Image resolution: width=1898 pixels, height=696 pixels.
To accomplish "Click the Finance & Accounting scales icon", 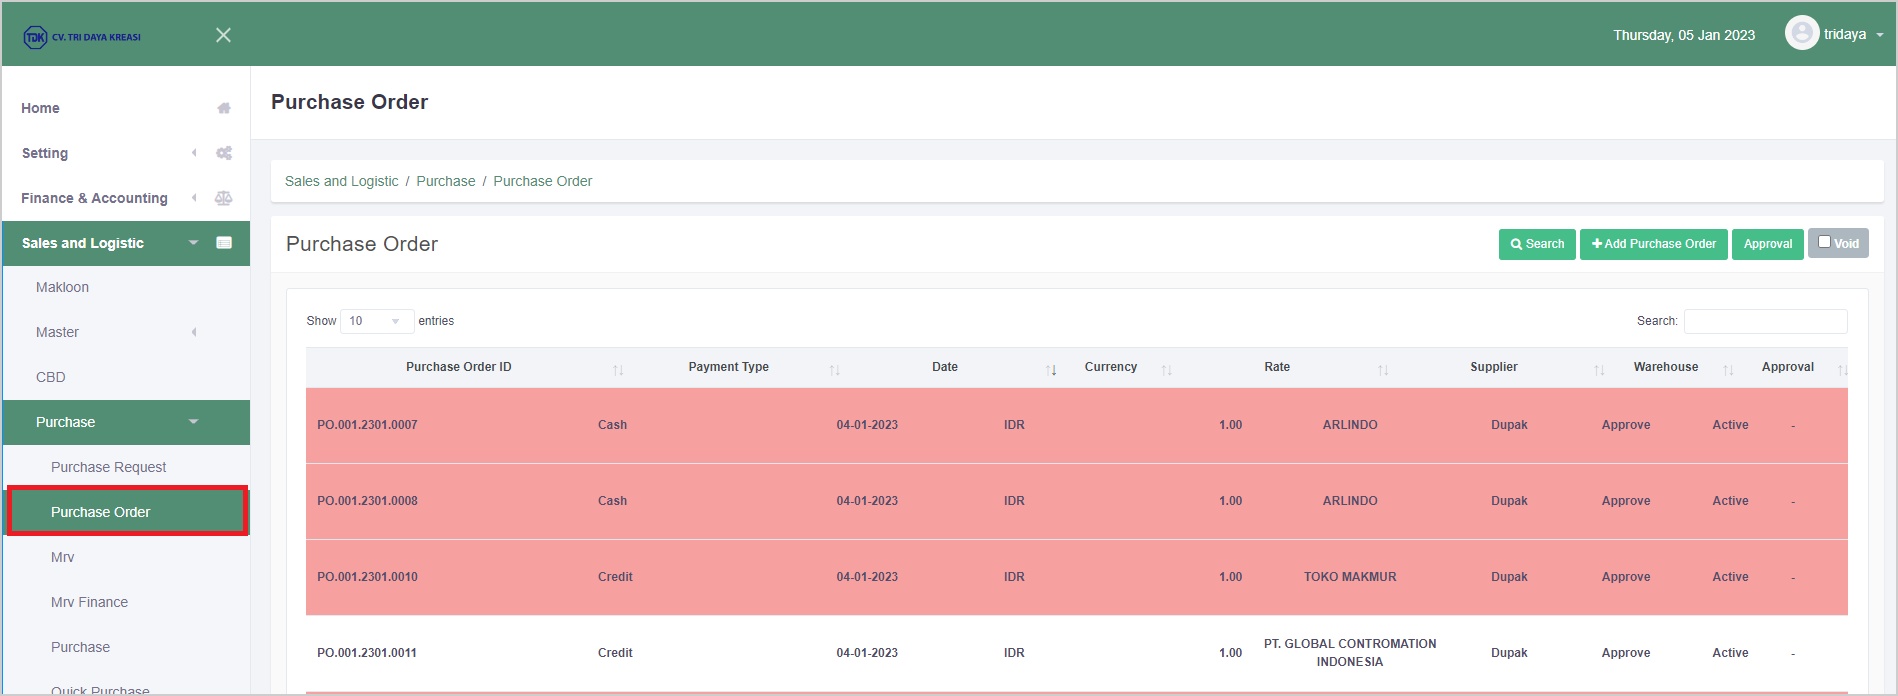I will pyautogui.click(x=224, y=198).
